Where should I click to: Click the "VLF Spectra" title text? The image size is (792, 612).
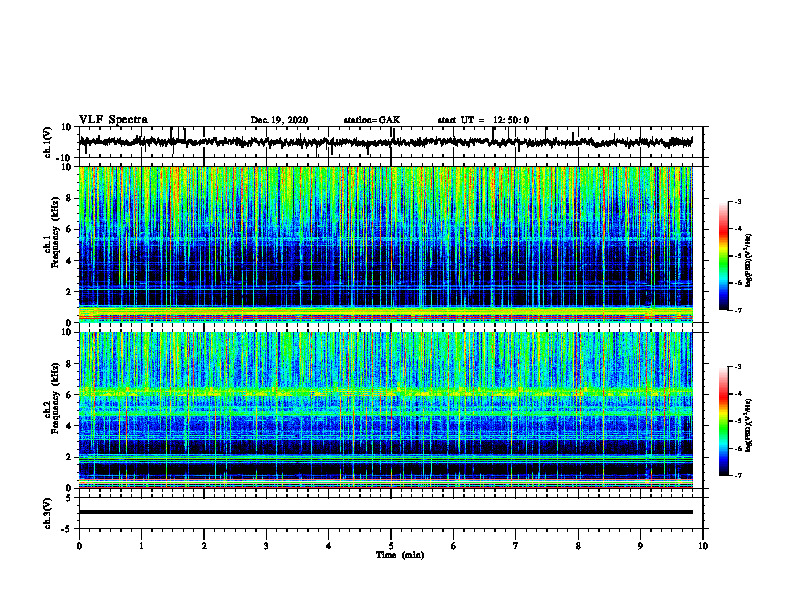click(113, 120)
